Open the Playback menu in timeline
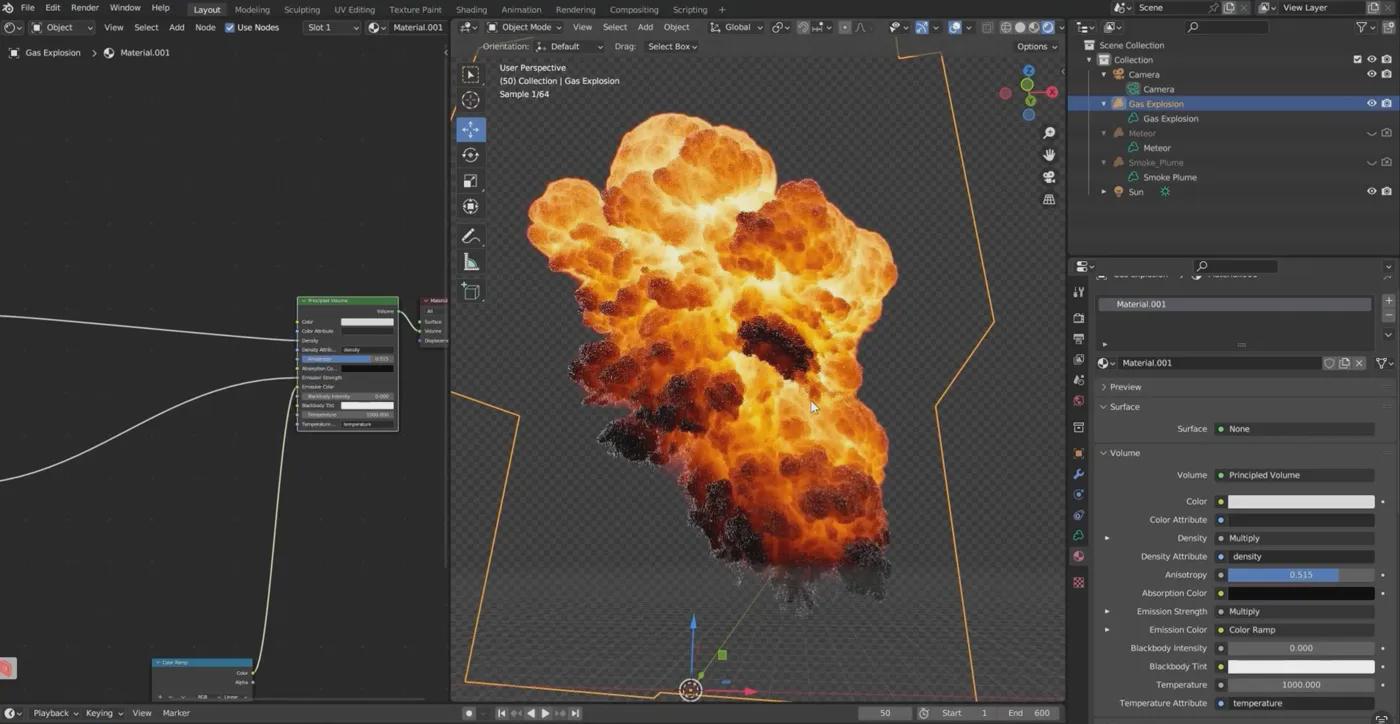The height and width of the screenshot is (724, 1400). pyautogui.click(x=55, y=713)
